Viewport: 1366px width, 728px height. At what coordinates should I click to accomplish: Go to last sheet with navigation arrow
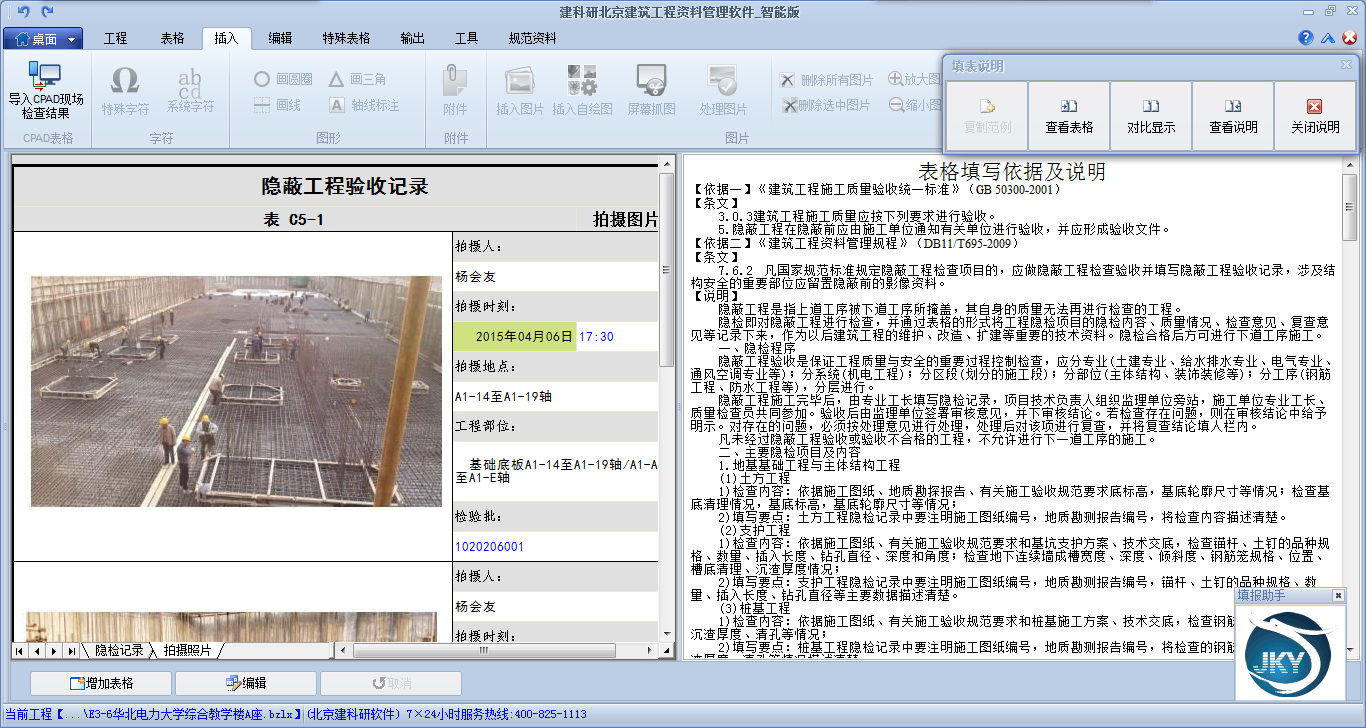coord(71,650)
